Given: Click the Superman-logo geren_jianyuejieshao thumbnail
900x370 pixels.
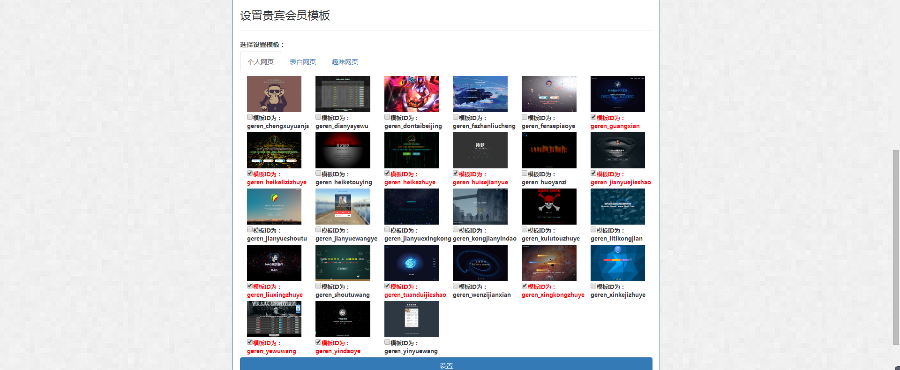Looking at the screenshot, I should 618,150.
